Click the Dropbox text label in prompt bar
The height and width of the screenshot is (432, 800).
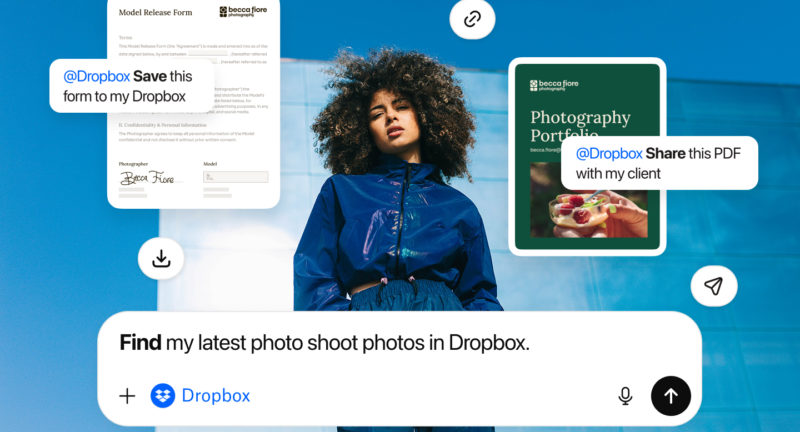coord(216,396)
